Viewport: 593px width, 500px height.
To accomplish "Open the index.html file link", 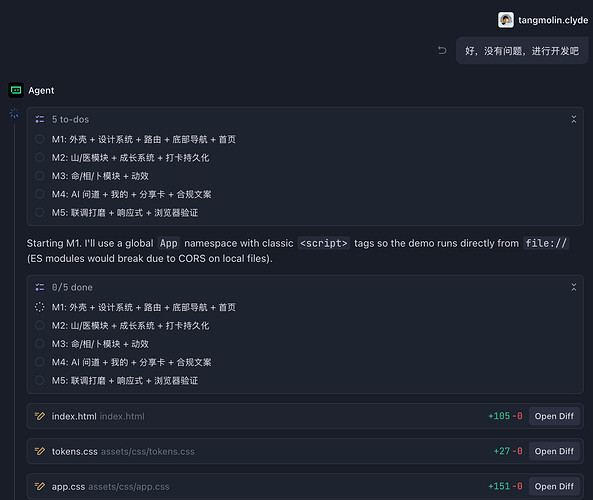I will coord(74,416).
